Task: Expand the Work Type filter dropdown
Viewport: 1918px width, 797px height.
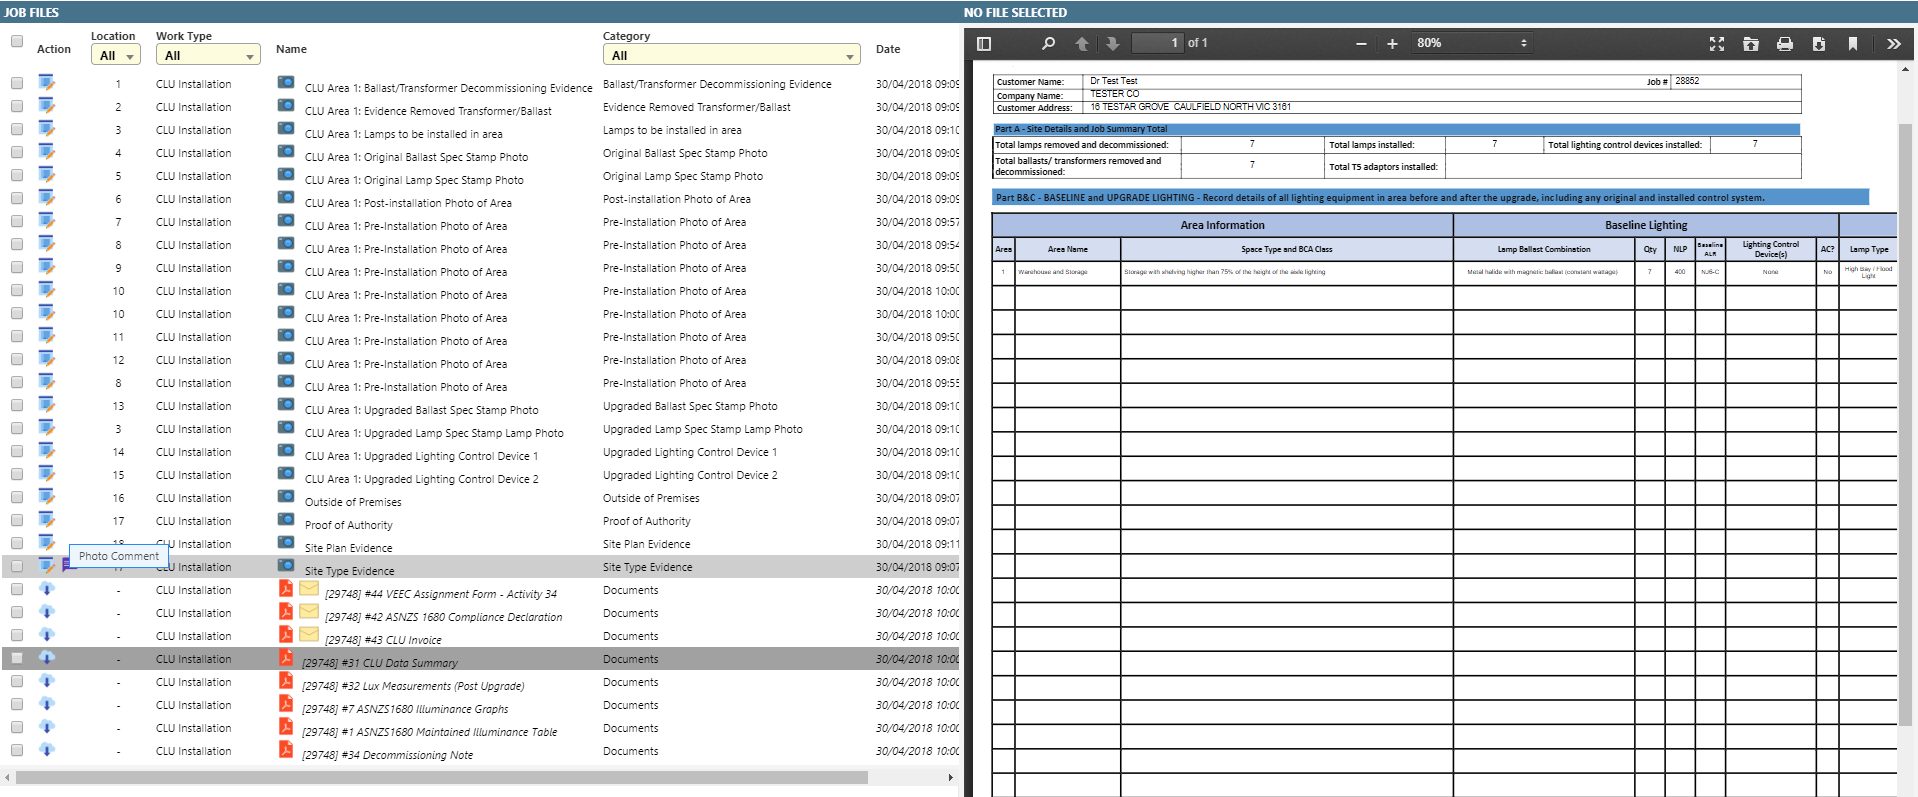Action: [208, 56]
